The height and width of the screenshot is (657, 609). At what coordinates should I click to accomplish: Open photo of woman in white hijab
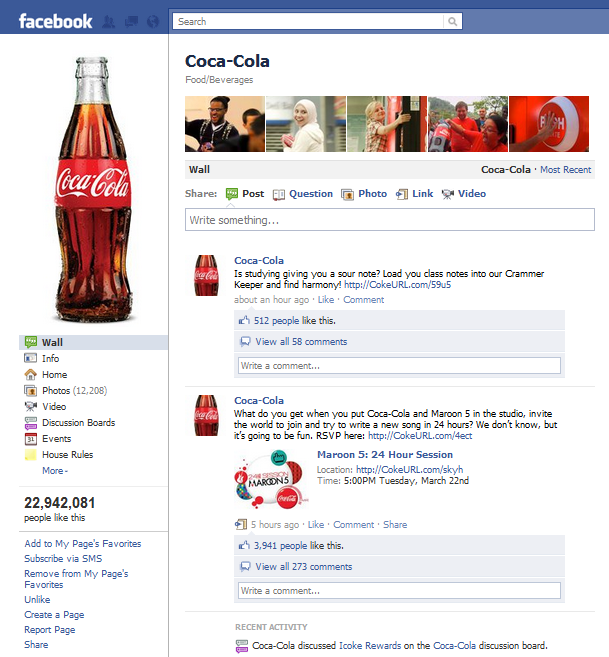(306, 124)
